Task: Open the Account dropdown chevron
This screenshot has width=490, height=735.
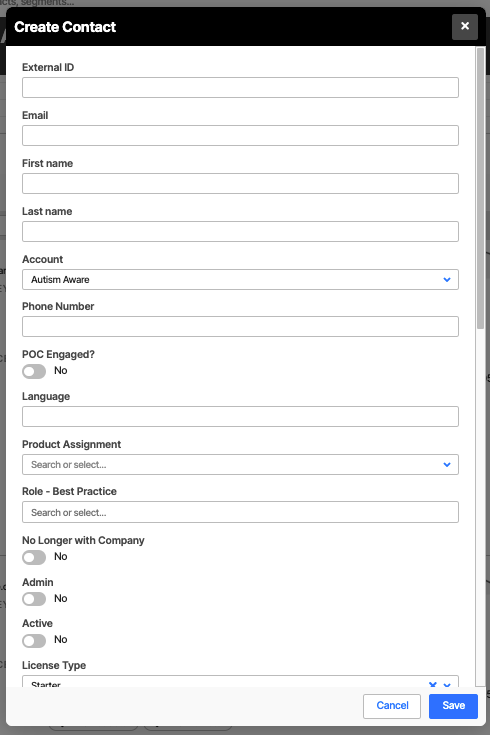Action: tap(447, 279)
